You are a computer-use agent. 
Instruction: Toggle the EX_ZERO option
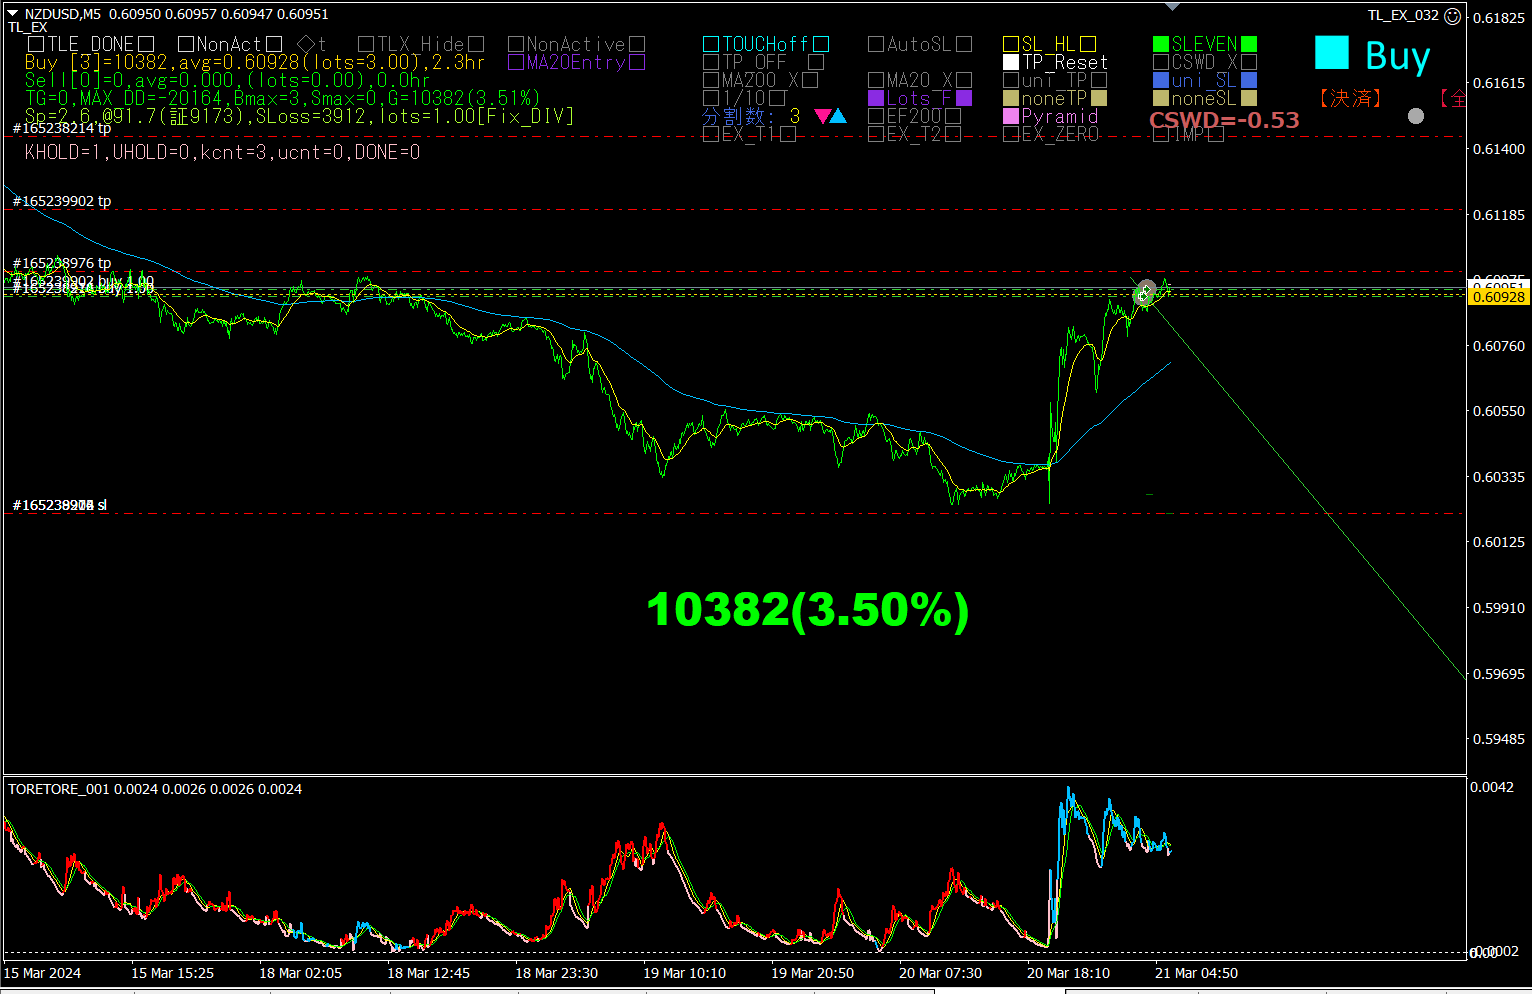(x=1051, y=134)
